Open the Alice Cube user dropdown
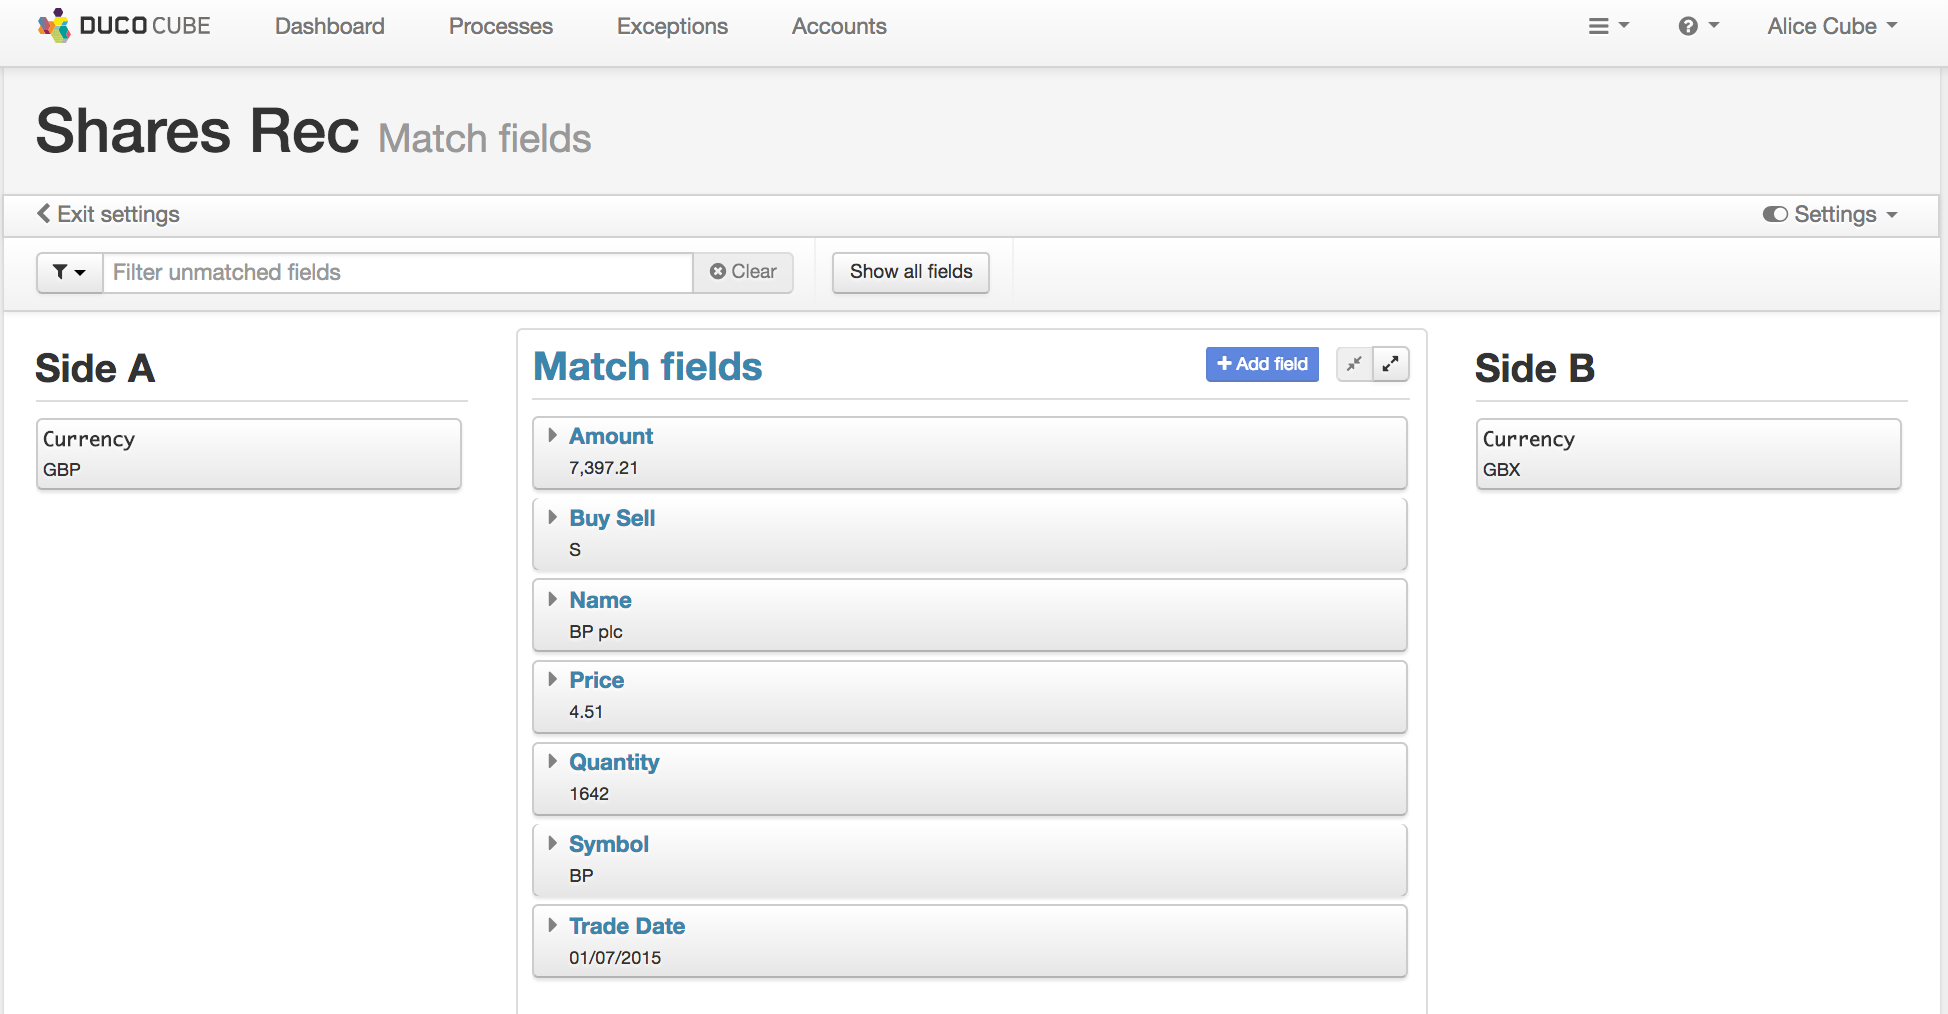This screenshot has height=1014, width=1948. point(1832,26)
